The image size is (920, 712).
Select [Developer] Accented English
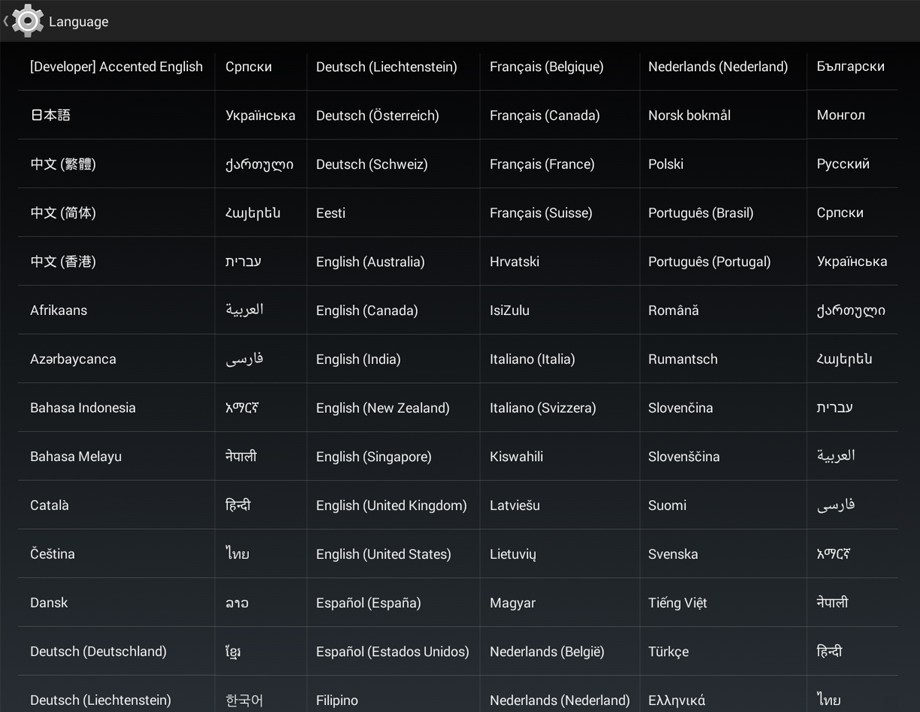point(116,67)
